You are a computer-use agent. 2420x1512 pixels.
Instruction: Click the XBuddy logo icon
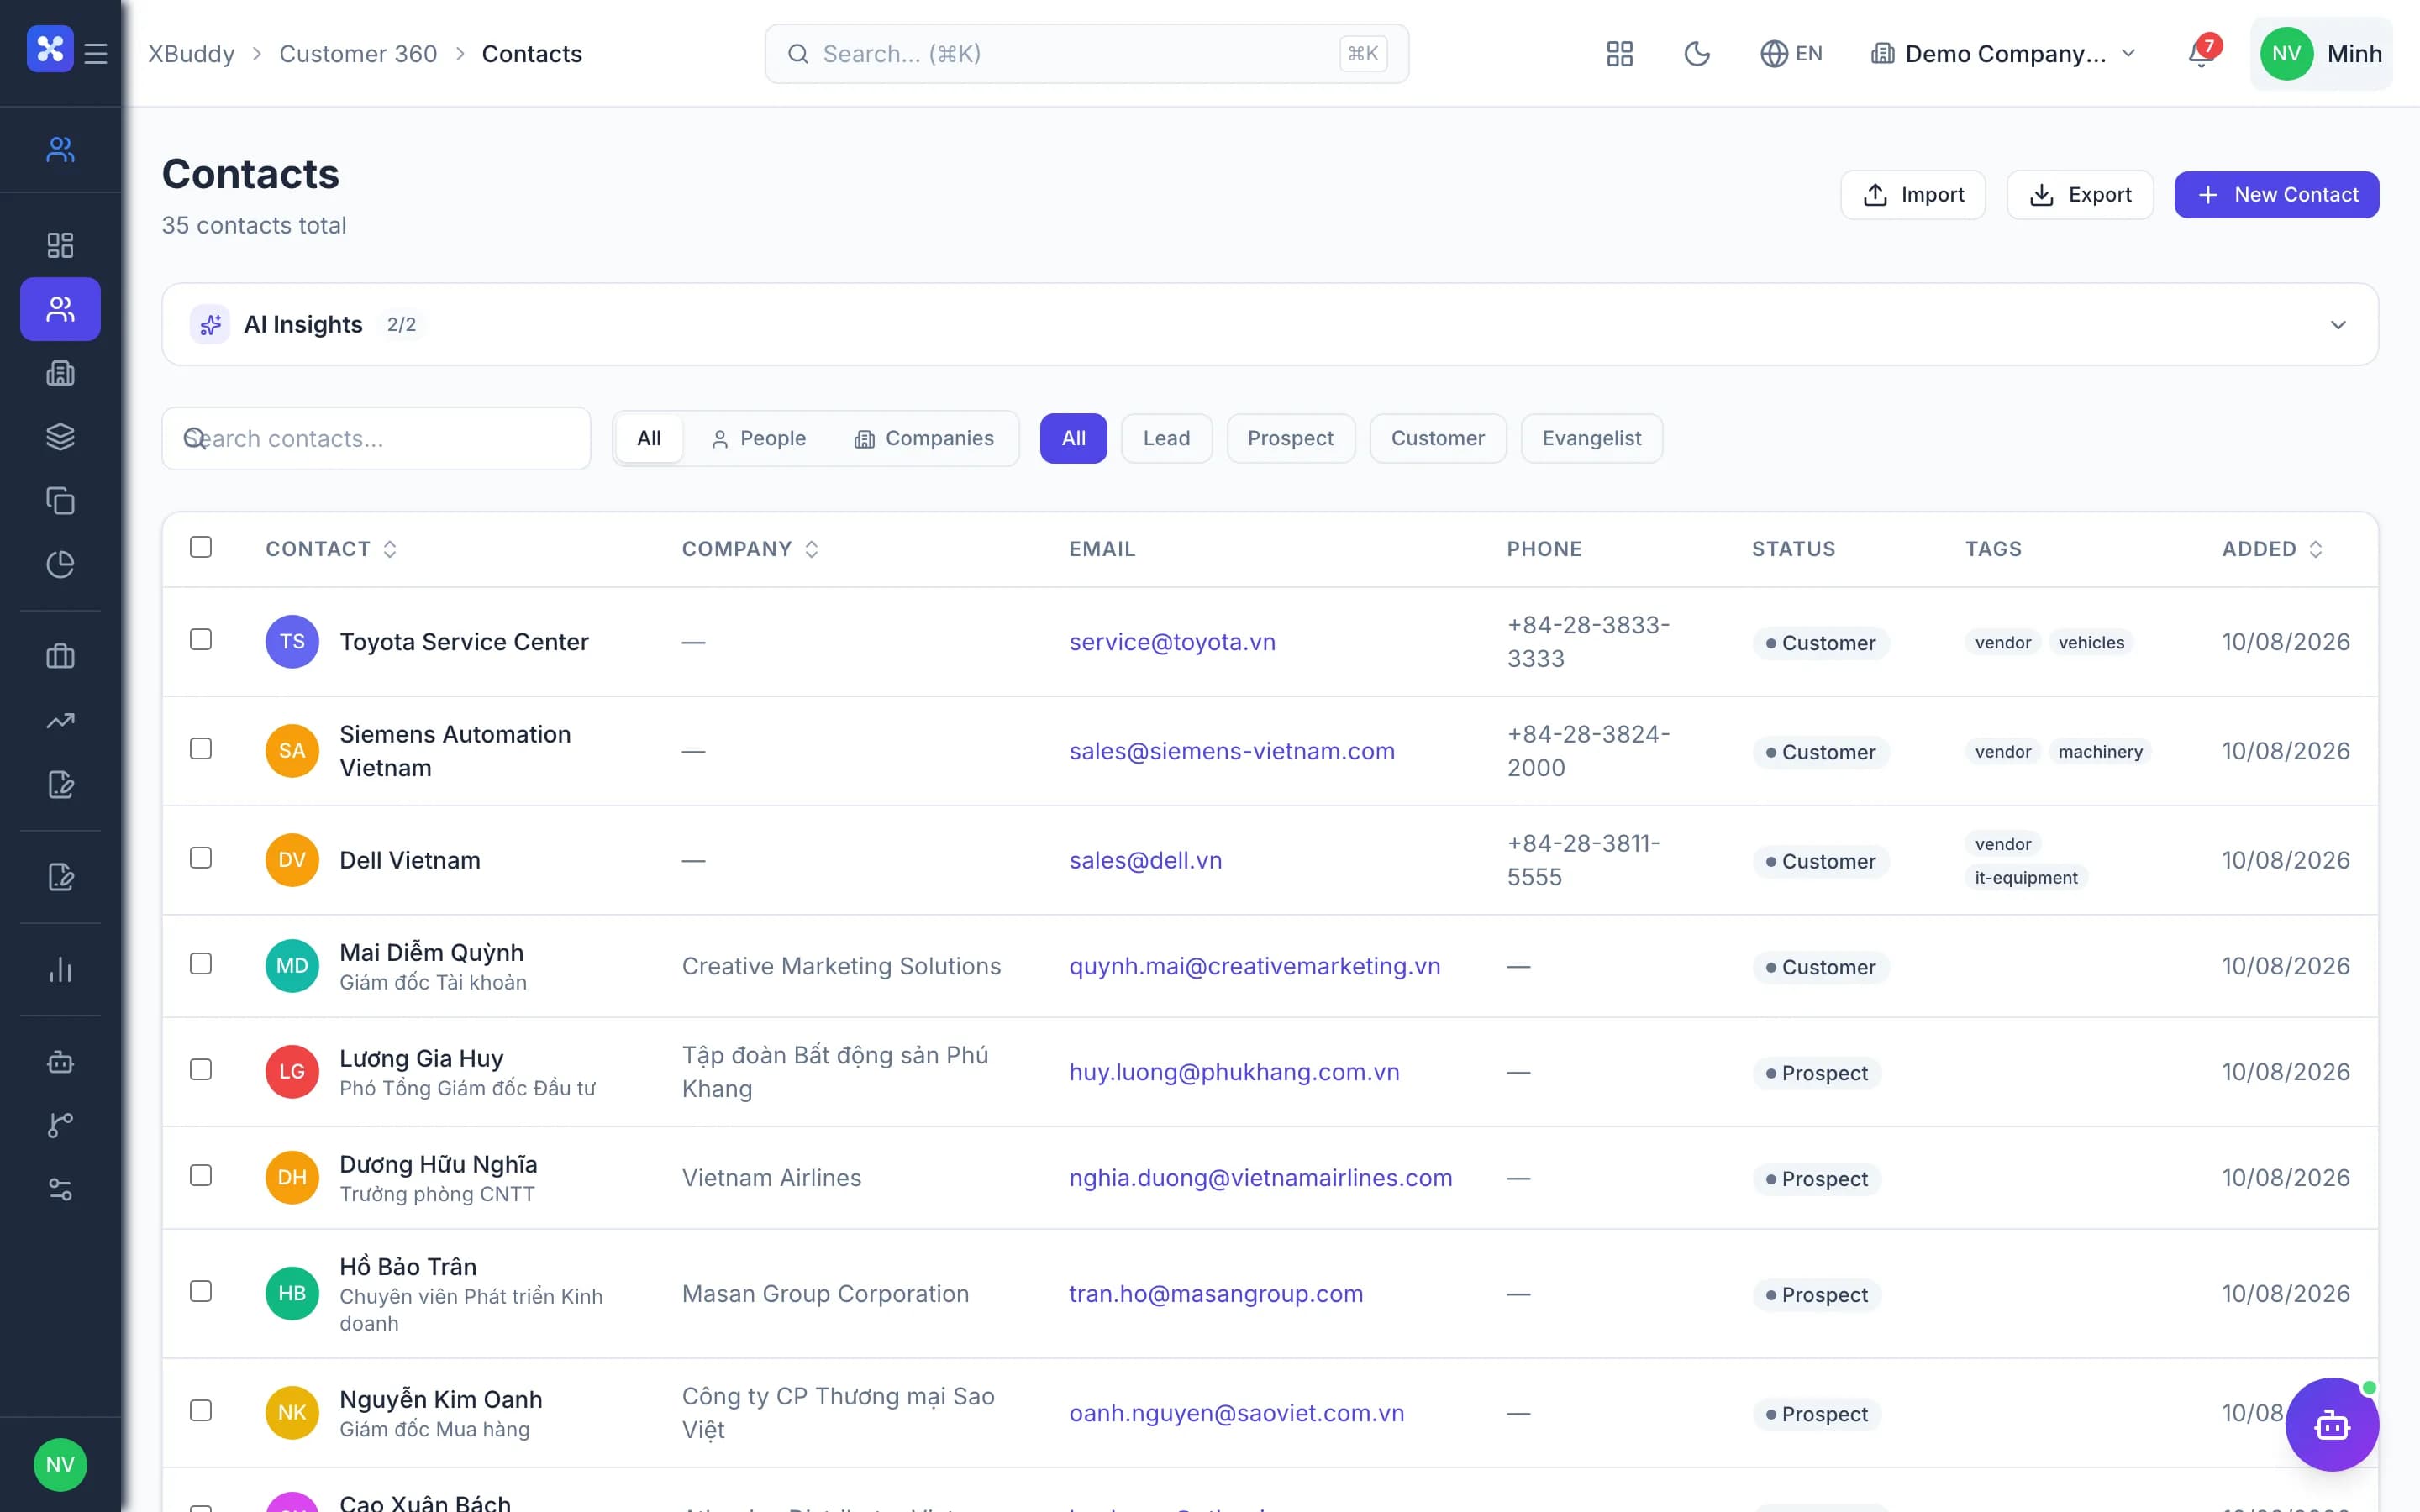coord(50,49)
